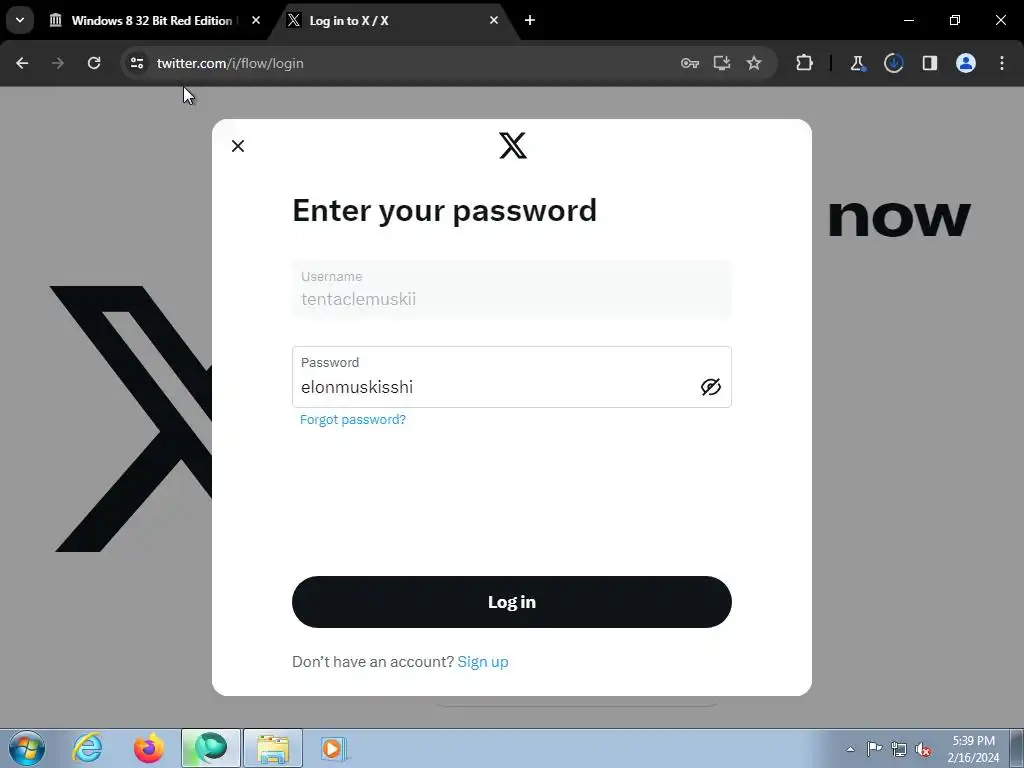1024x768 pixels.
Task: Click the Log in button
Action: coord(511,601)
